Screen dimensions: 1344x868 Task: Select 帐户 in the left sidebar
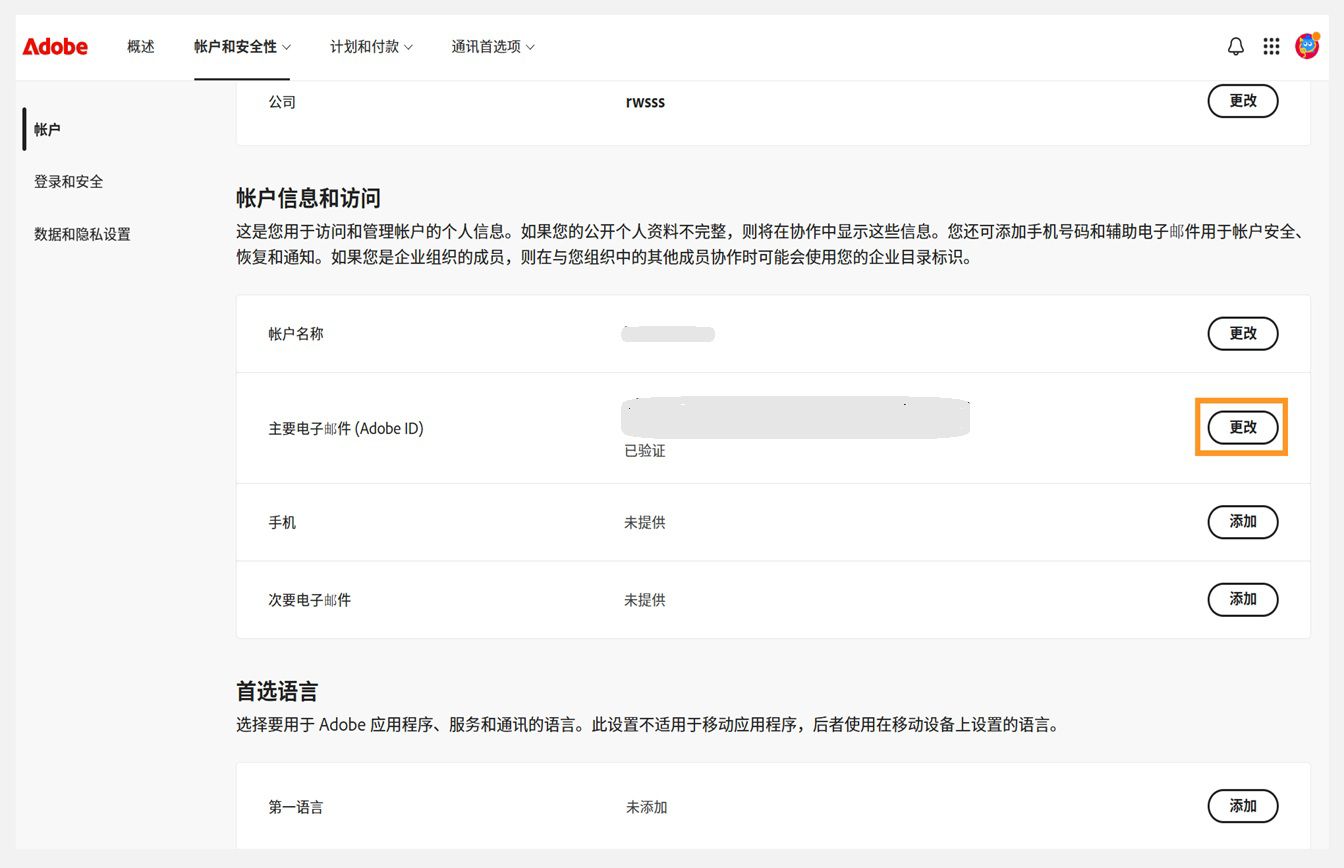pos(47,129)
